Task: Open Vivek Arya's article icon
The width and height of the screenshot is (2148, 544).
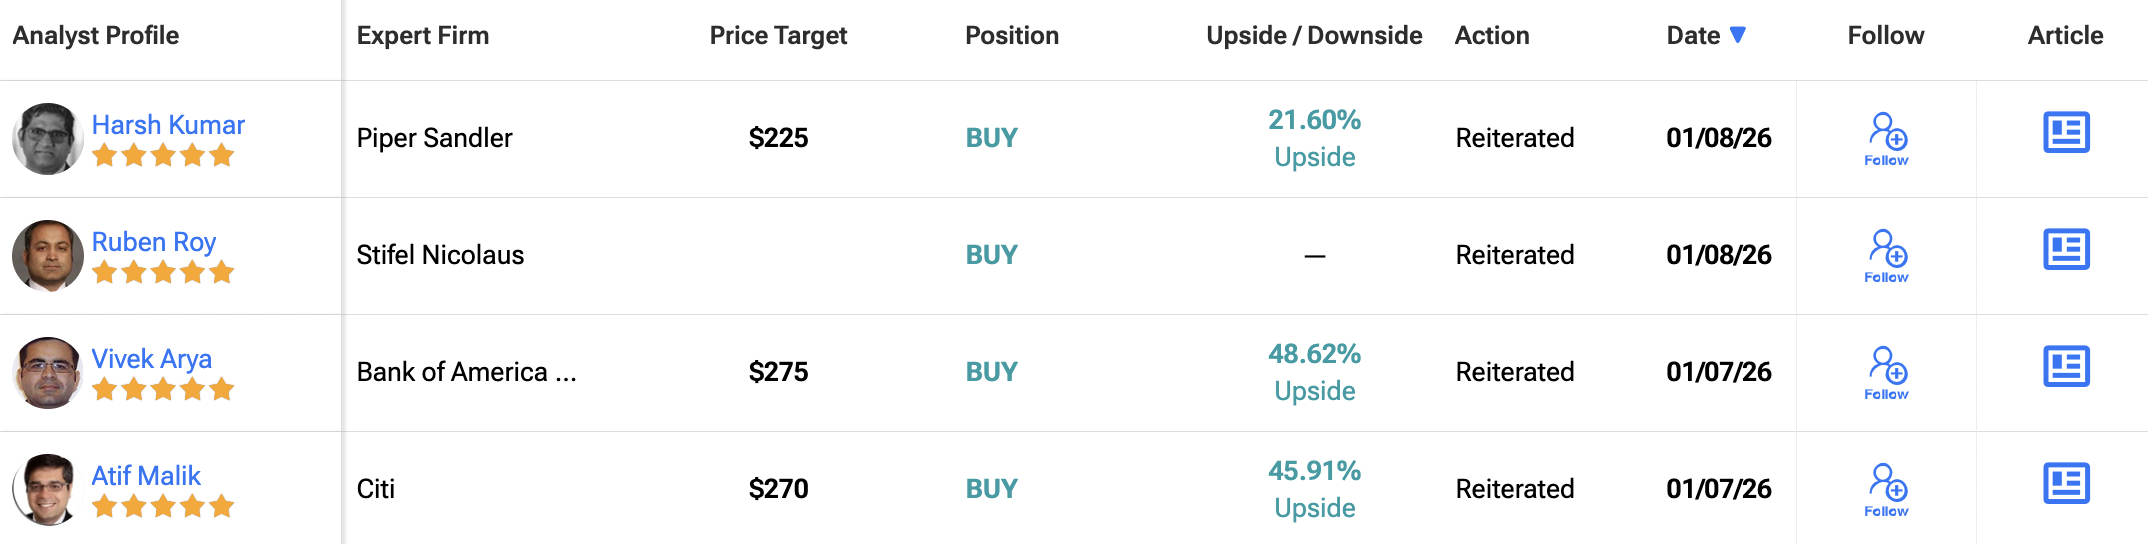Action: (2066, 367)
